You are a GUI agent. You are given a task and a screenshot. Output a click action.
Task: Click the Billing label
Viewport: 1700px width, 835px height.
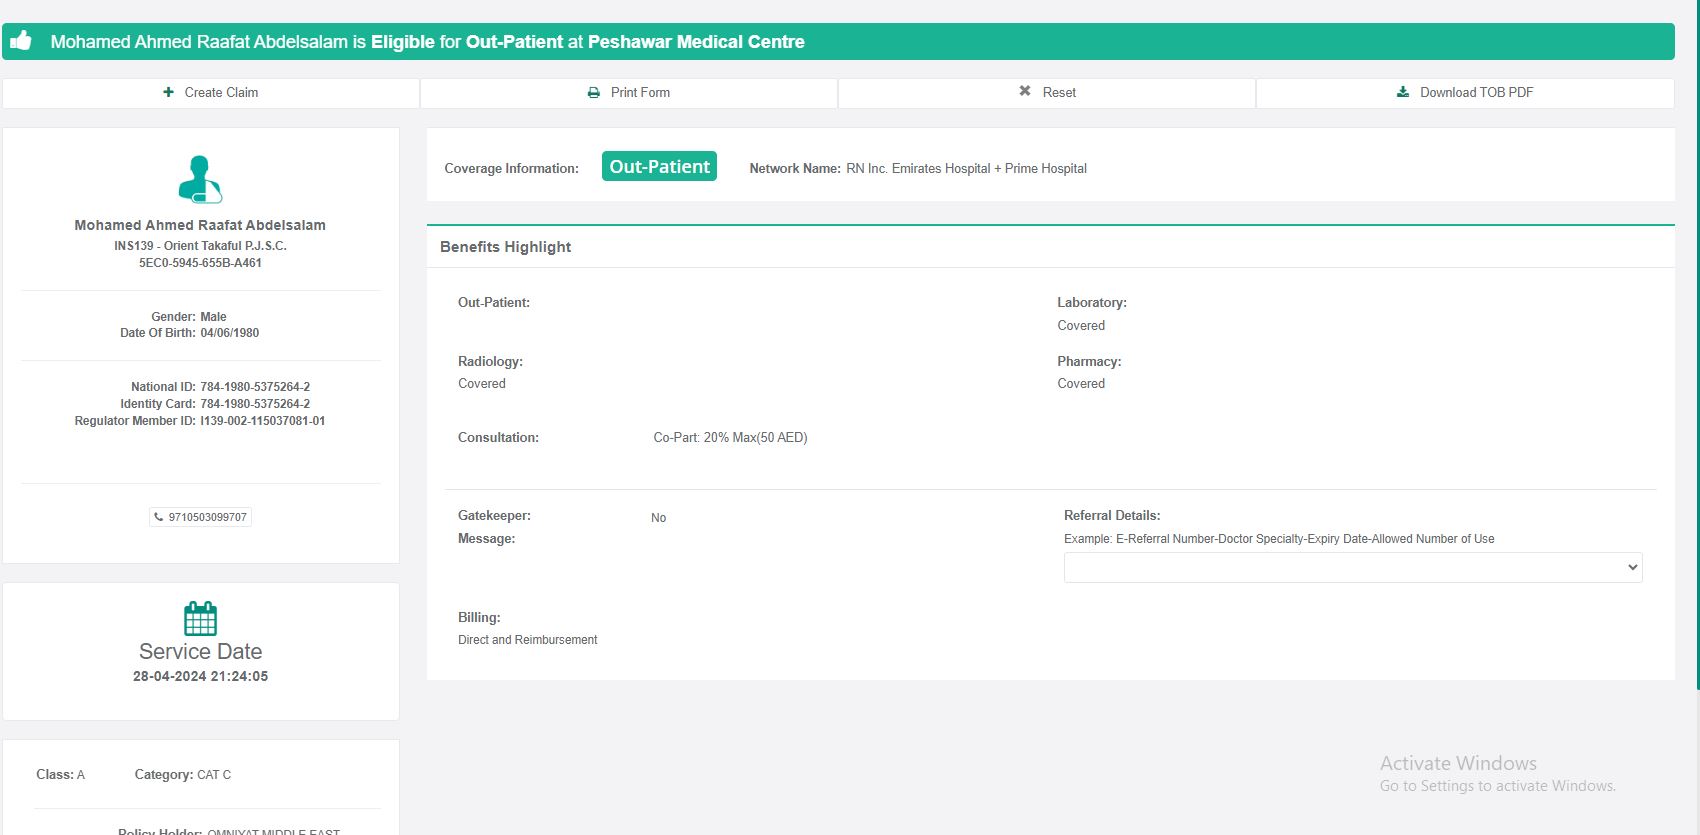(479, 618)
